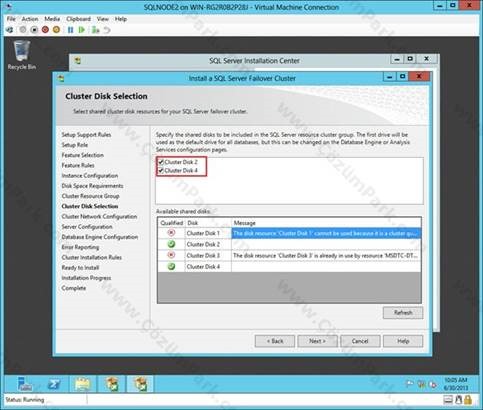The width and height of the screenshot is (483, 410).
Task: Click the mouse icon in the status bar
Action: (x=458, y=400)
